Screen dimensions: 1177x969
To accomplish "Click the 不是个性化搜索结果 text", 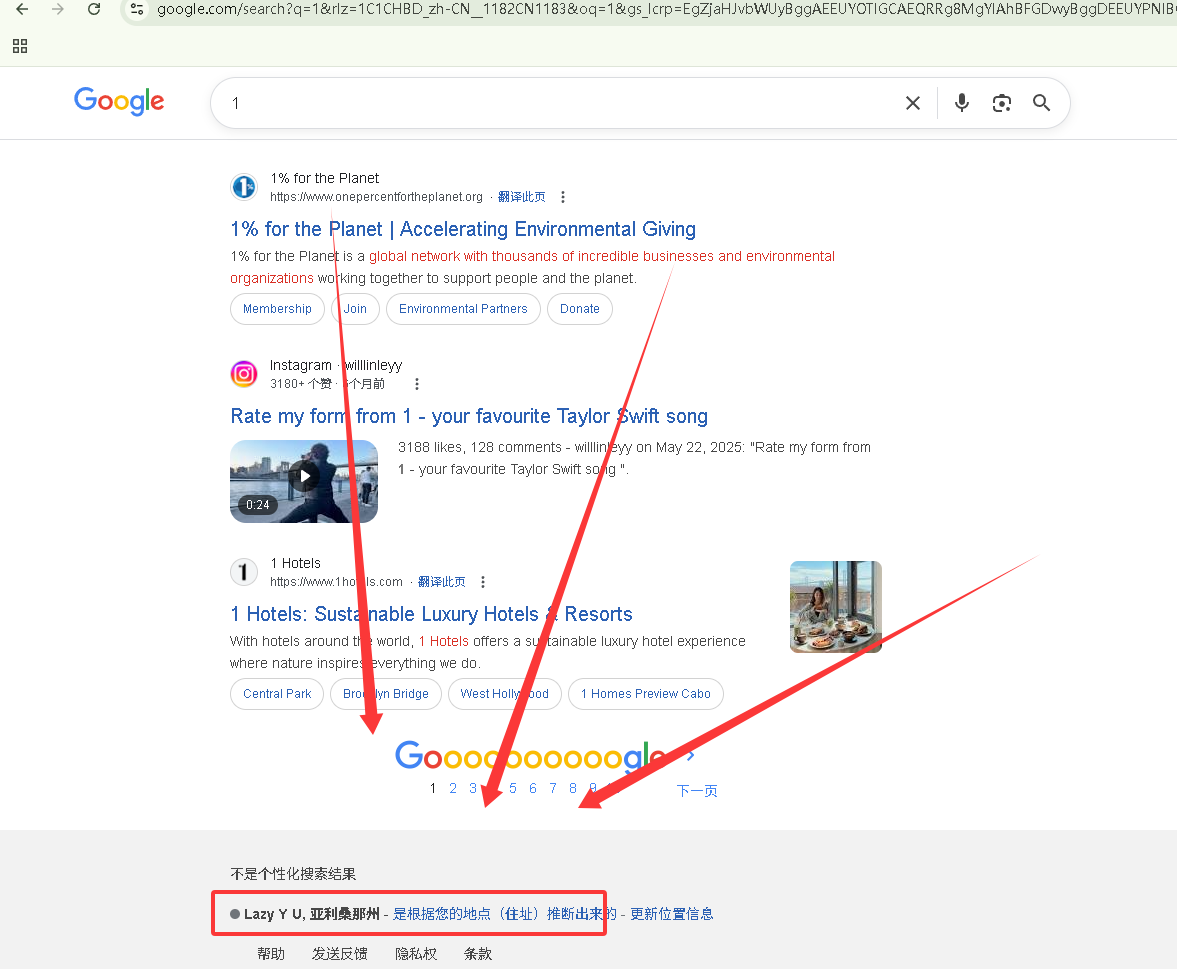I will [x=293, y=874].
